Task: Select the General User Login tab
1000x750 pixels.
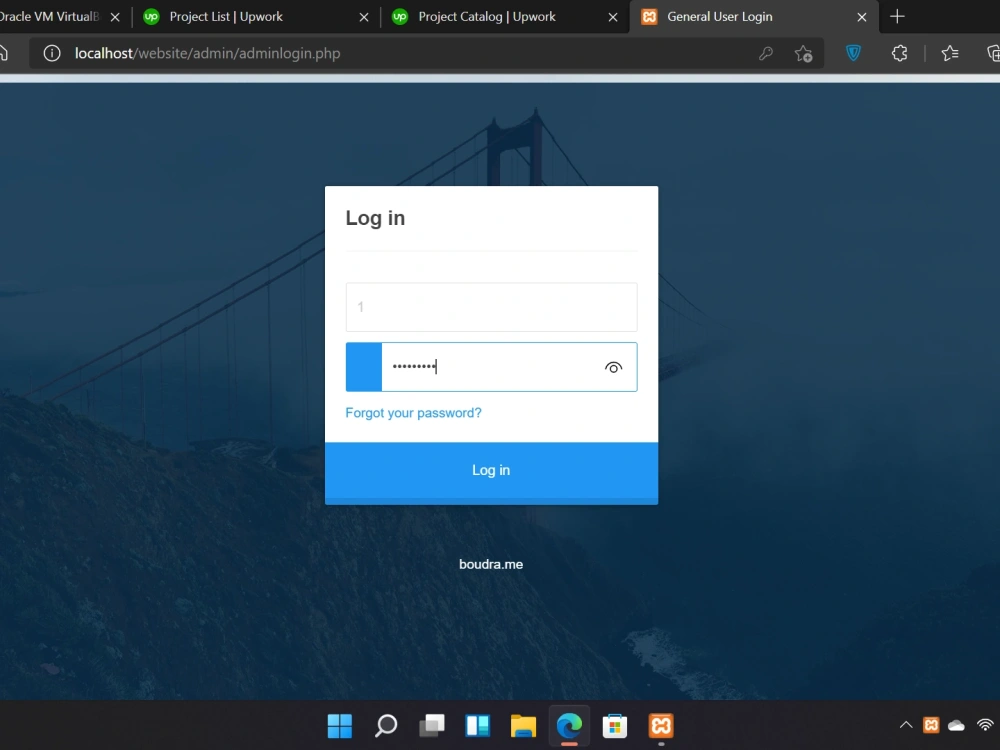Action: 719,17
